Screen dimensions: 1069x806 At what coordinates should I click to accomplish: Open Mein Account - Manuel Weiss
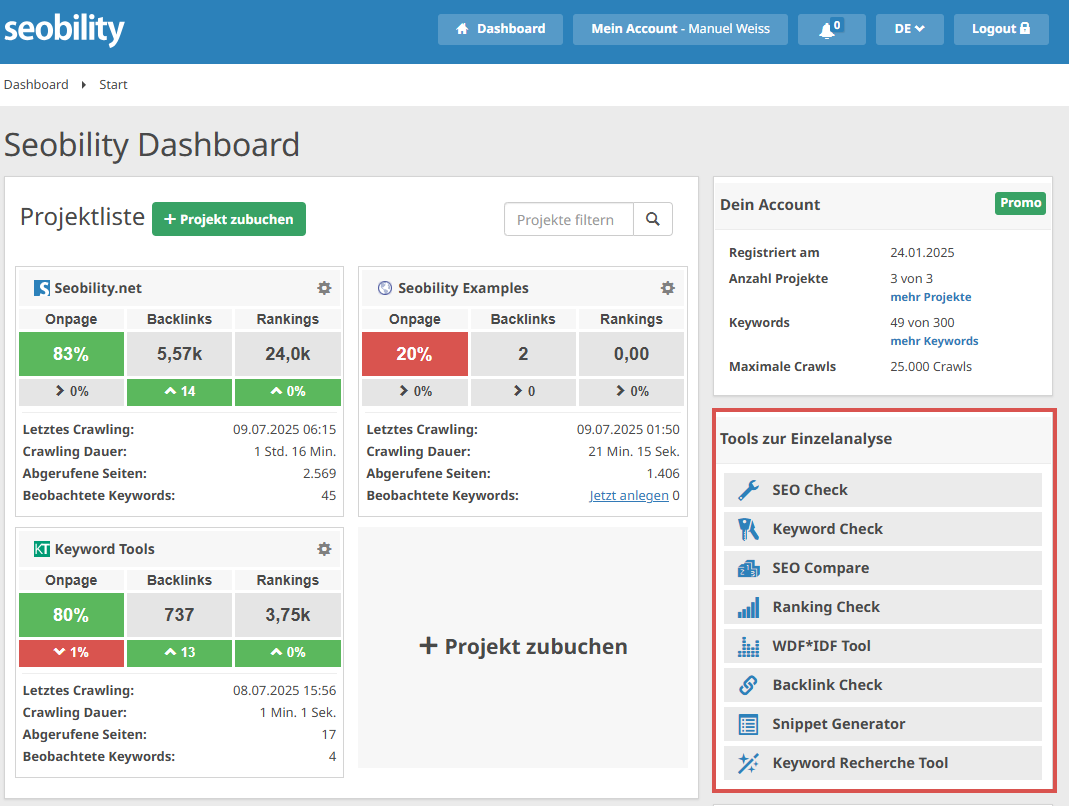coord(680,29)
